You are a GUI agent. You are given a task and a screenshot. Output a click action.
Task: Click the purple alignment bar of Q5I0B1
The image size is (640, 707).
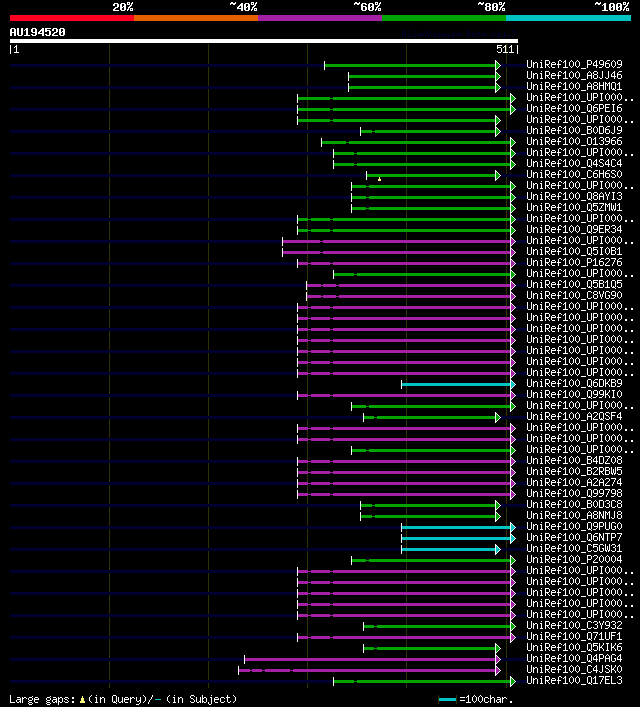[397, 252]
